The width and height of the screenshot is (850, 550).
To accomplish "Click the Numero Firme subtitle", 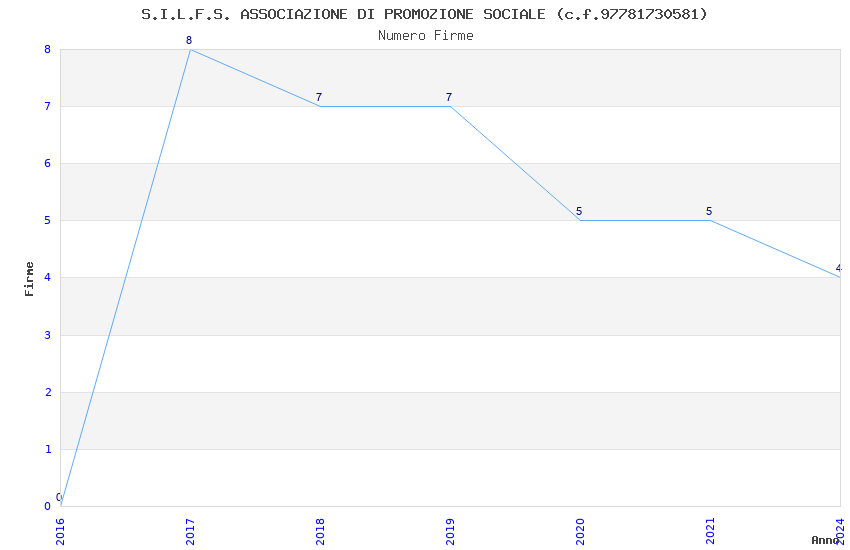I will pyautogui.click(x=426, y=36).
